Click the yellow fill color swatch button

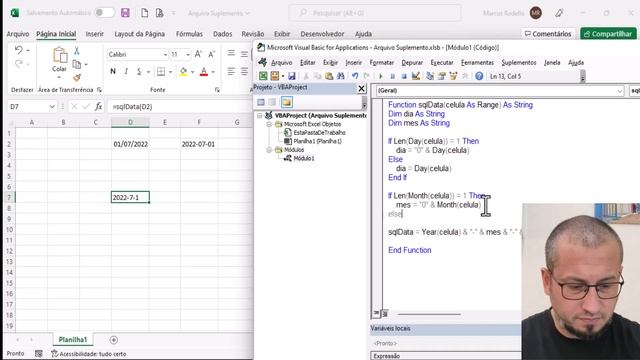tap(183, 72)
